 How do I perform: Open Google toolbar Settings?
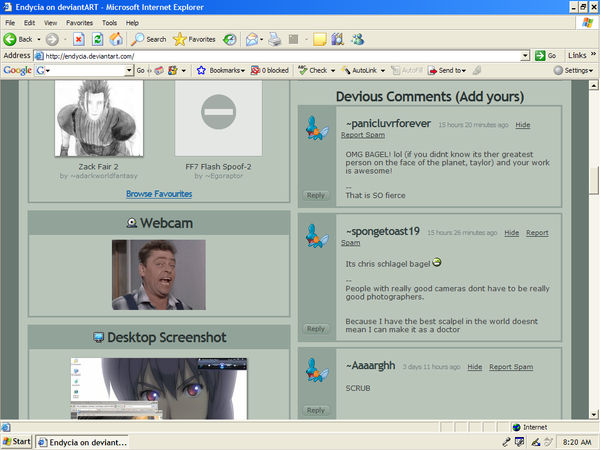[x=573, y=70]
